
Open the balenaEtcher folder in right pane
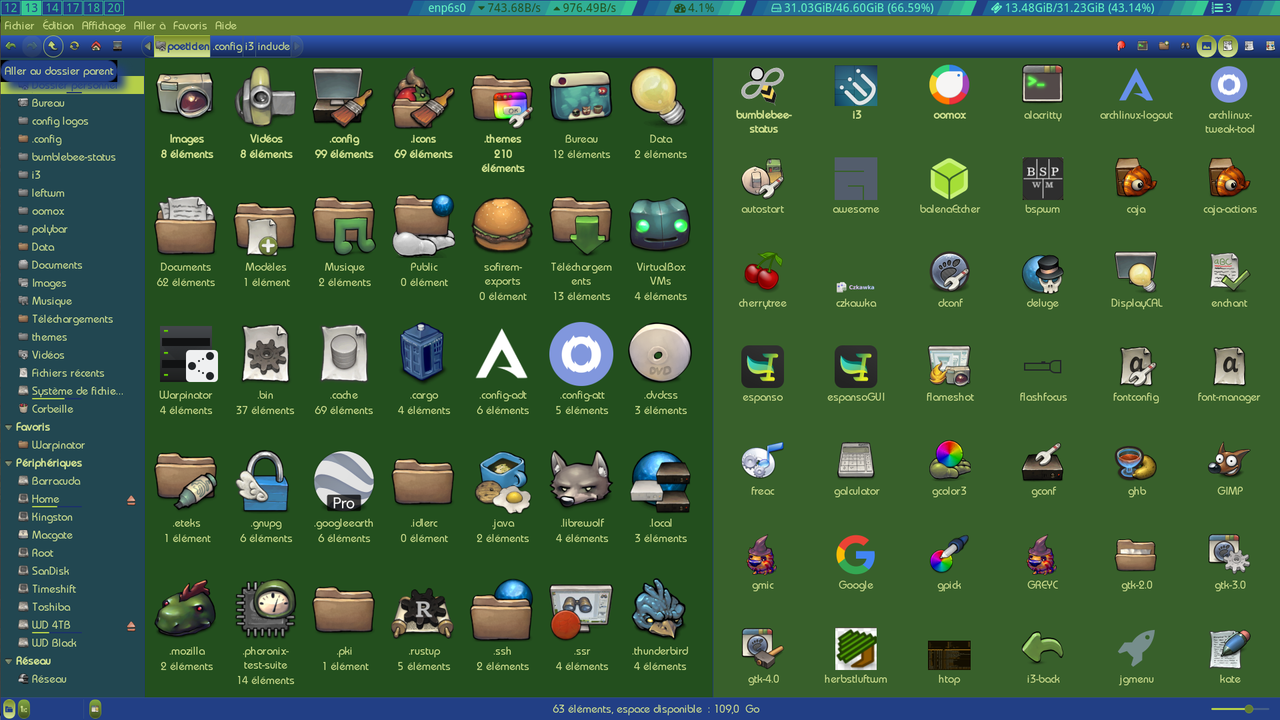(x=949, y=188)
